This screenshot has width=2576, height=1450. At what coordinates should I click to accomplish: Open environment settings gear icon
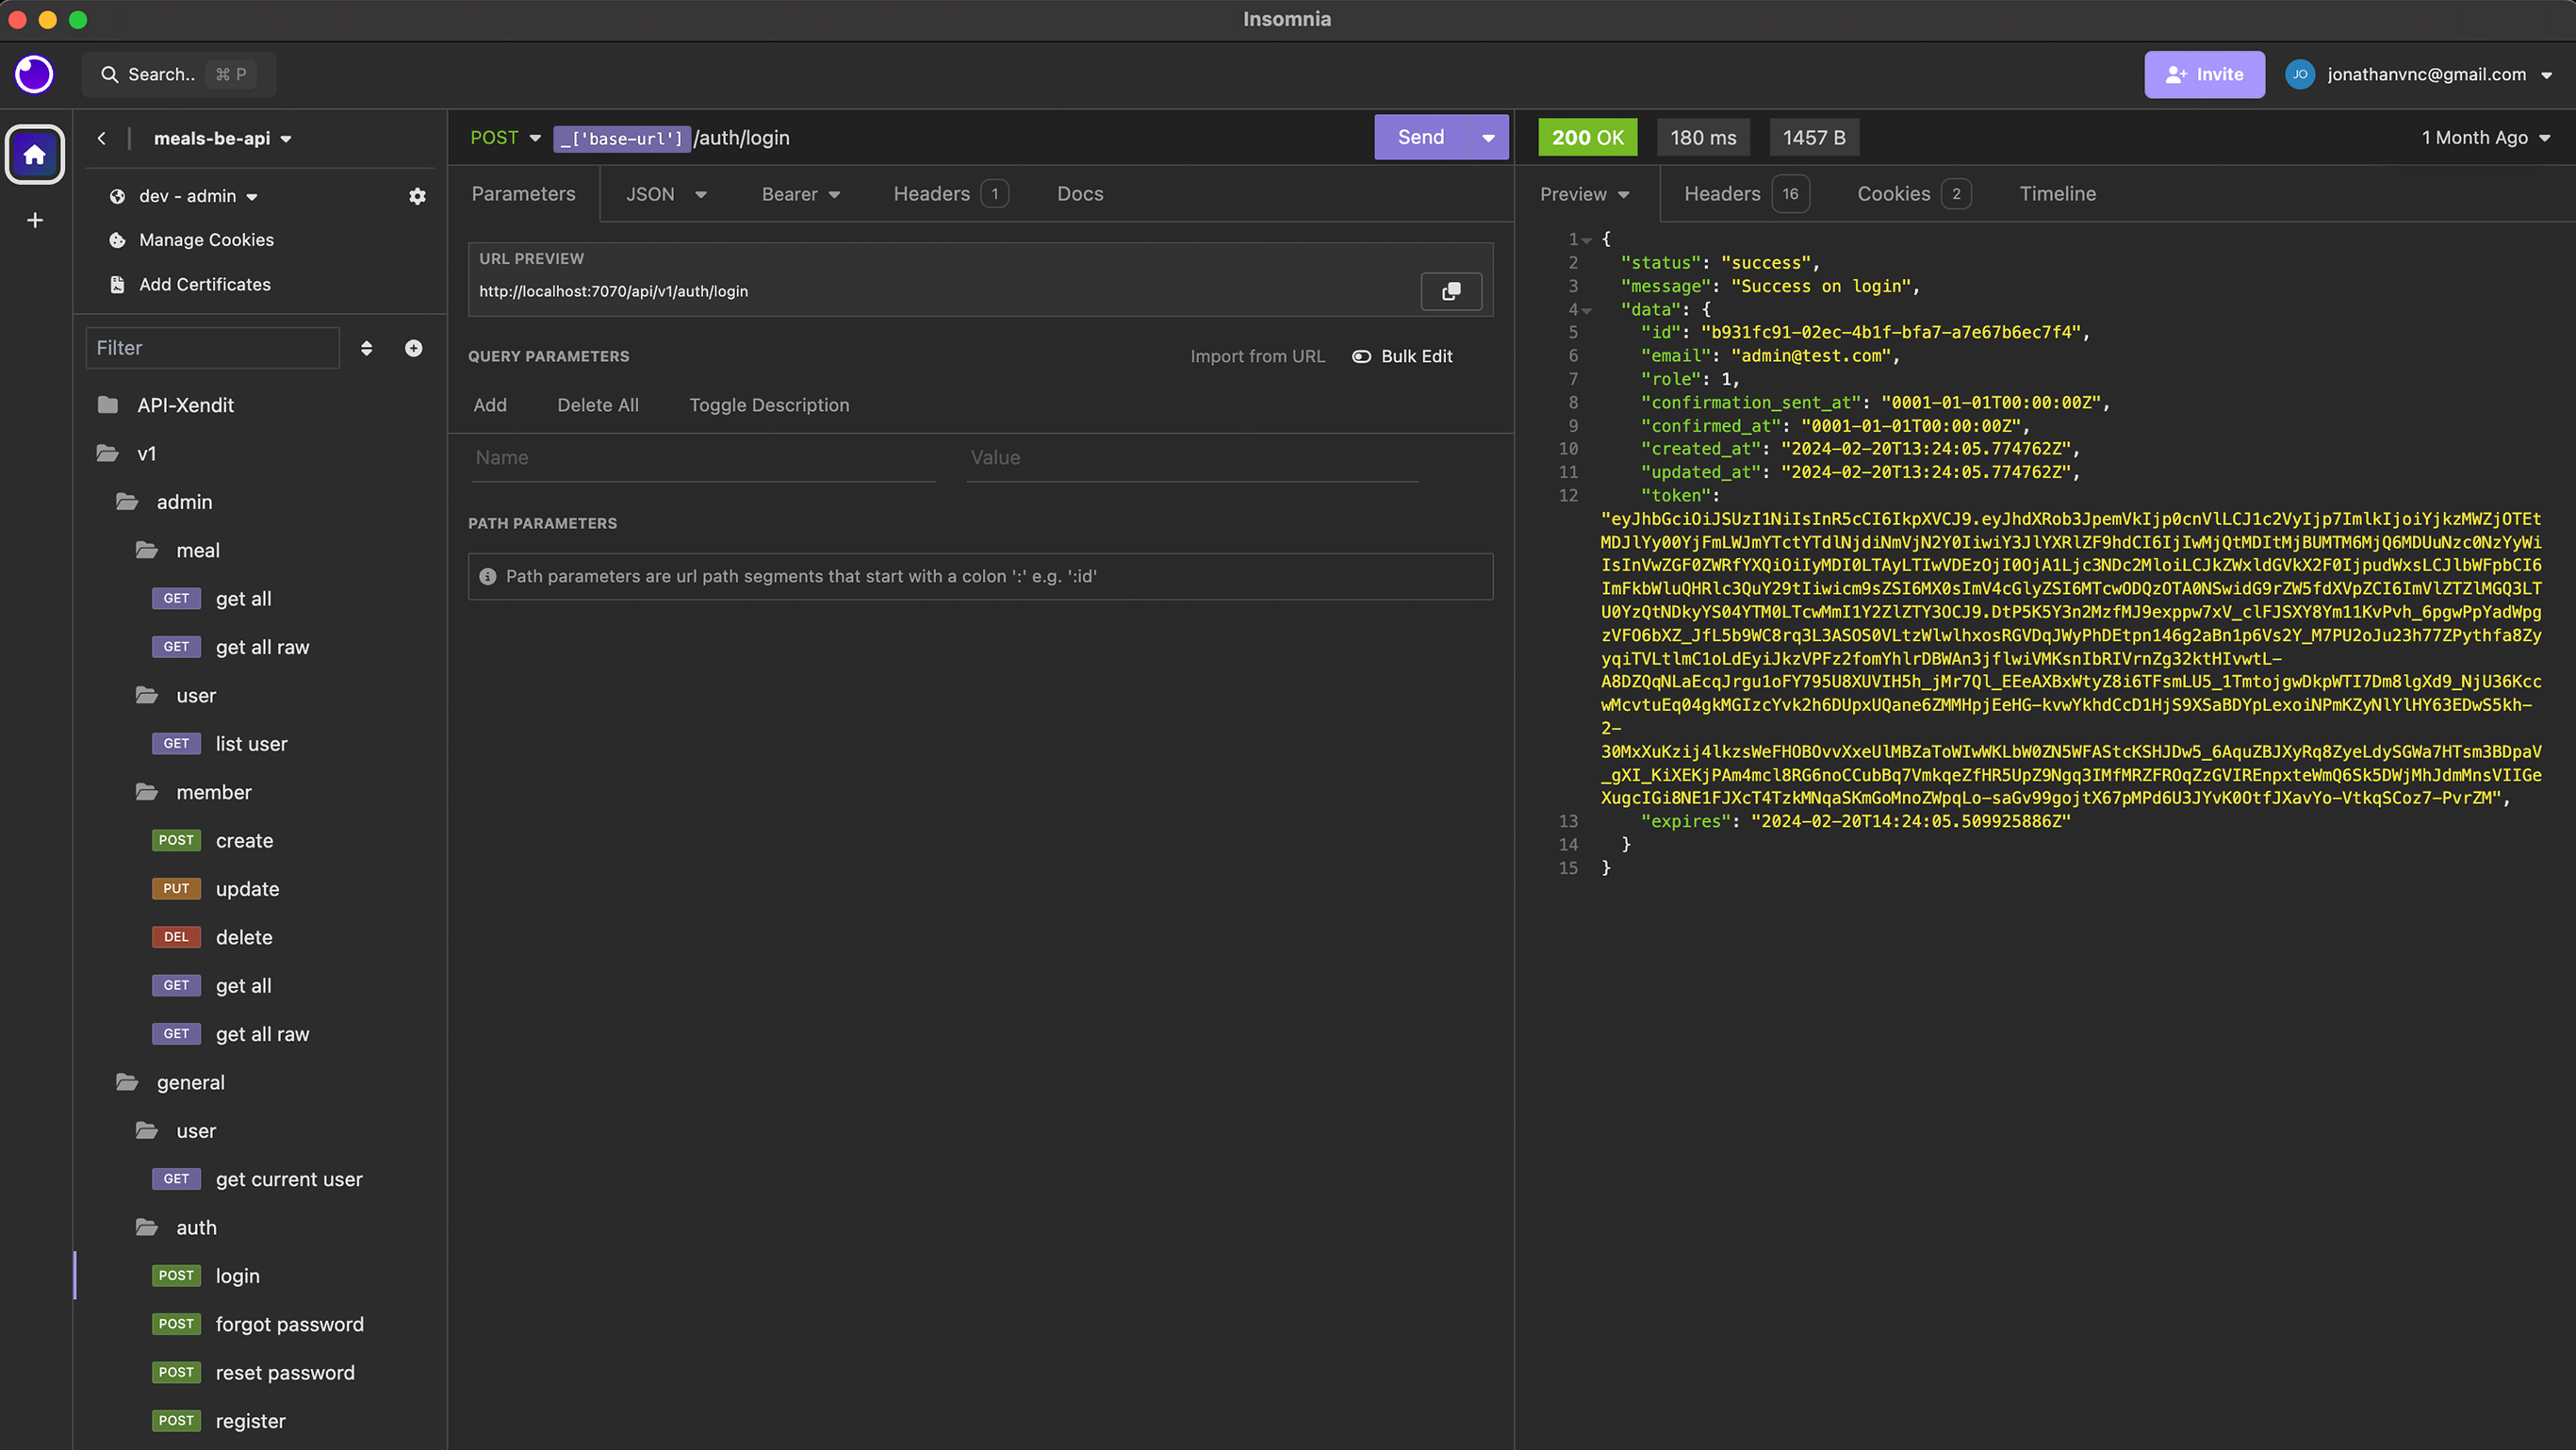417,196
